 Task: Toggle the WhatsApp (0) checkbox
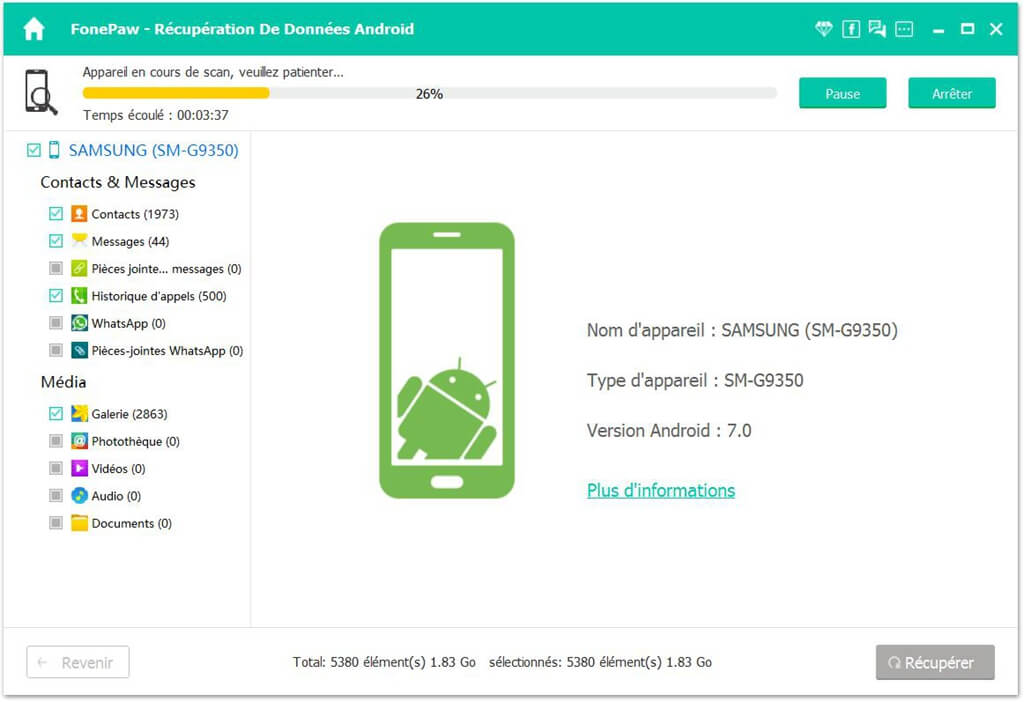coord(56,323)
